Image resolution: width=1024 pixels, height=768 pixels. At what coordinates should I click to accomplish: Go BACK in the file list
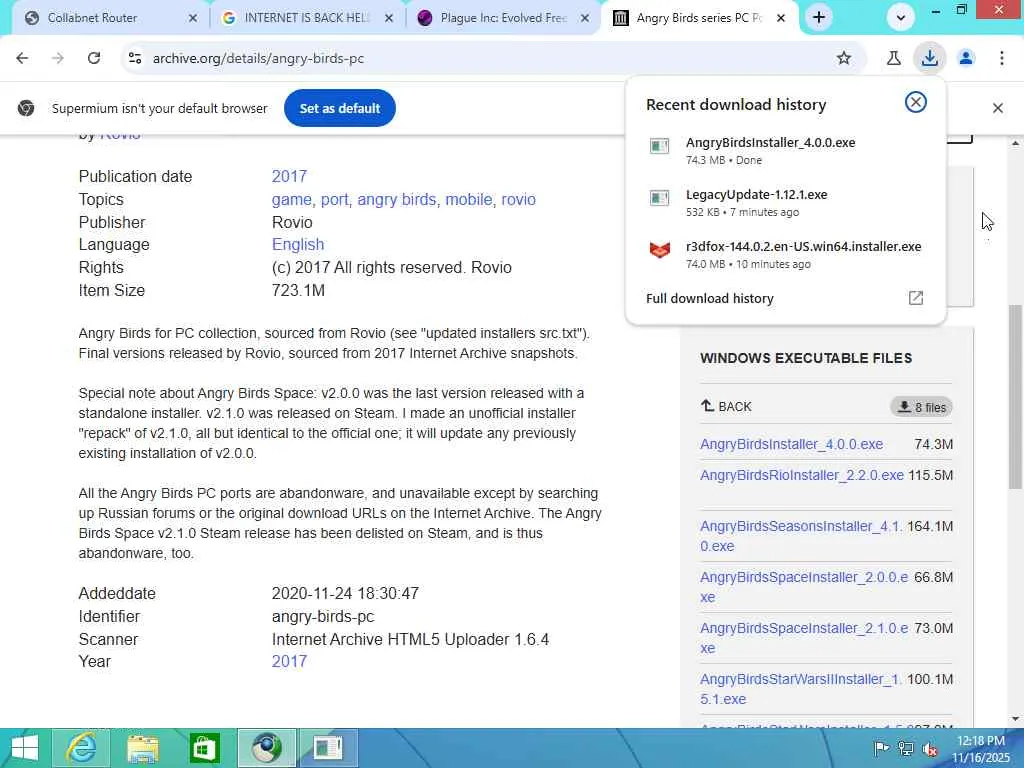point(726,406)
